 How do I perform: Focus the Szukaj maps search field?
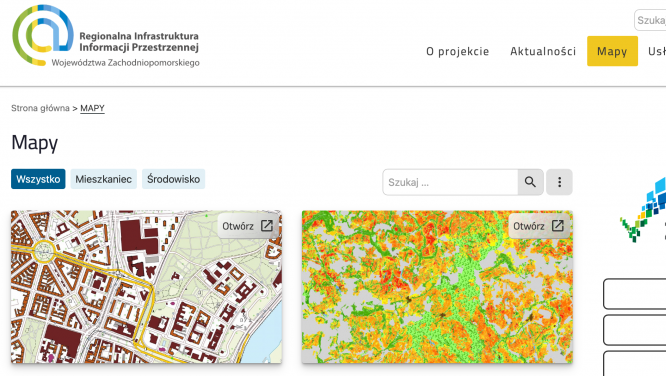tap(450, 182)
